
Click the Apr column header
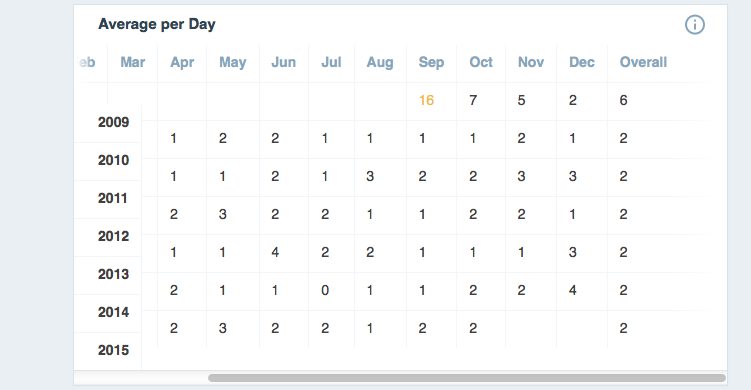point(182,62)
